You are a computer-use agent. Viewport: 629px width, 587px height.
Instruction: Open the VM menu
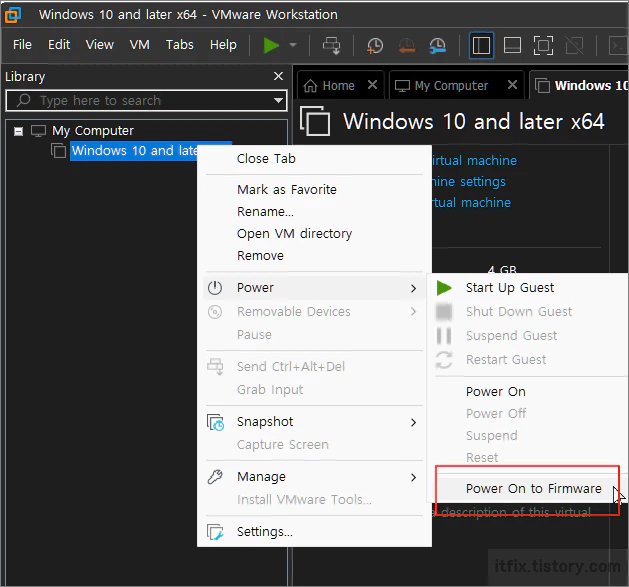pos(140,45)
